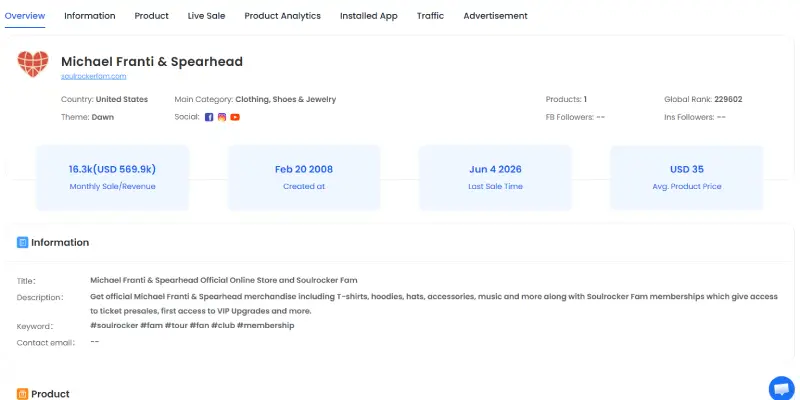Click the Country United States value
The height and width of the screenshot is (400, 800).
pos(122,99)
